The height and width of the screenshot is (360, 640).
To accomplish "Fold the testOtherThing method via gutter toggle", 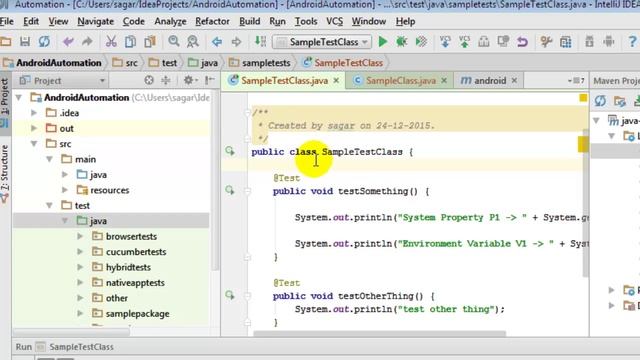I will point(247,296).
